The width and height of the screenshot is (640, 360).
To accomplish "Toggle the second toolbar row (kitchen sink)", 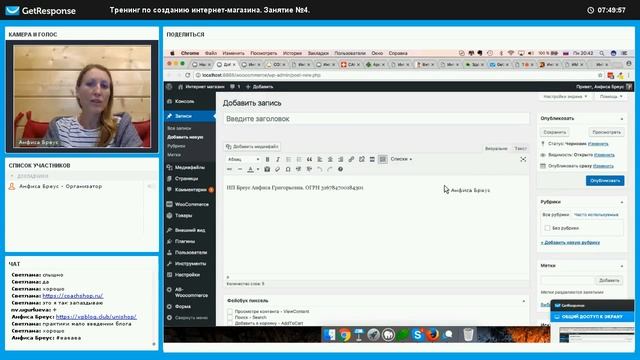I will tap(382, 159).
